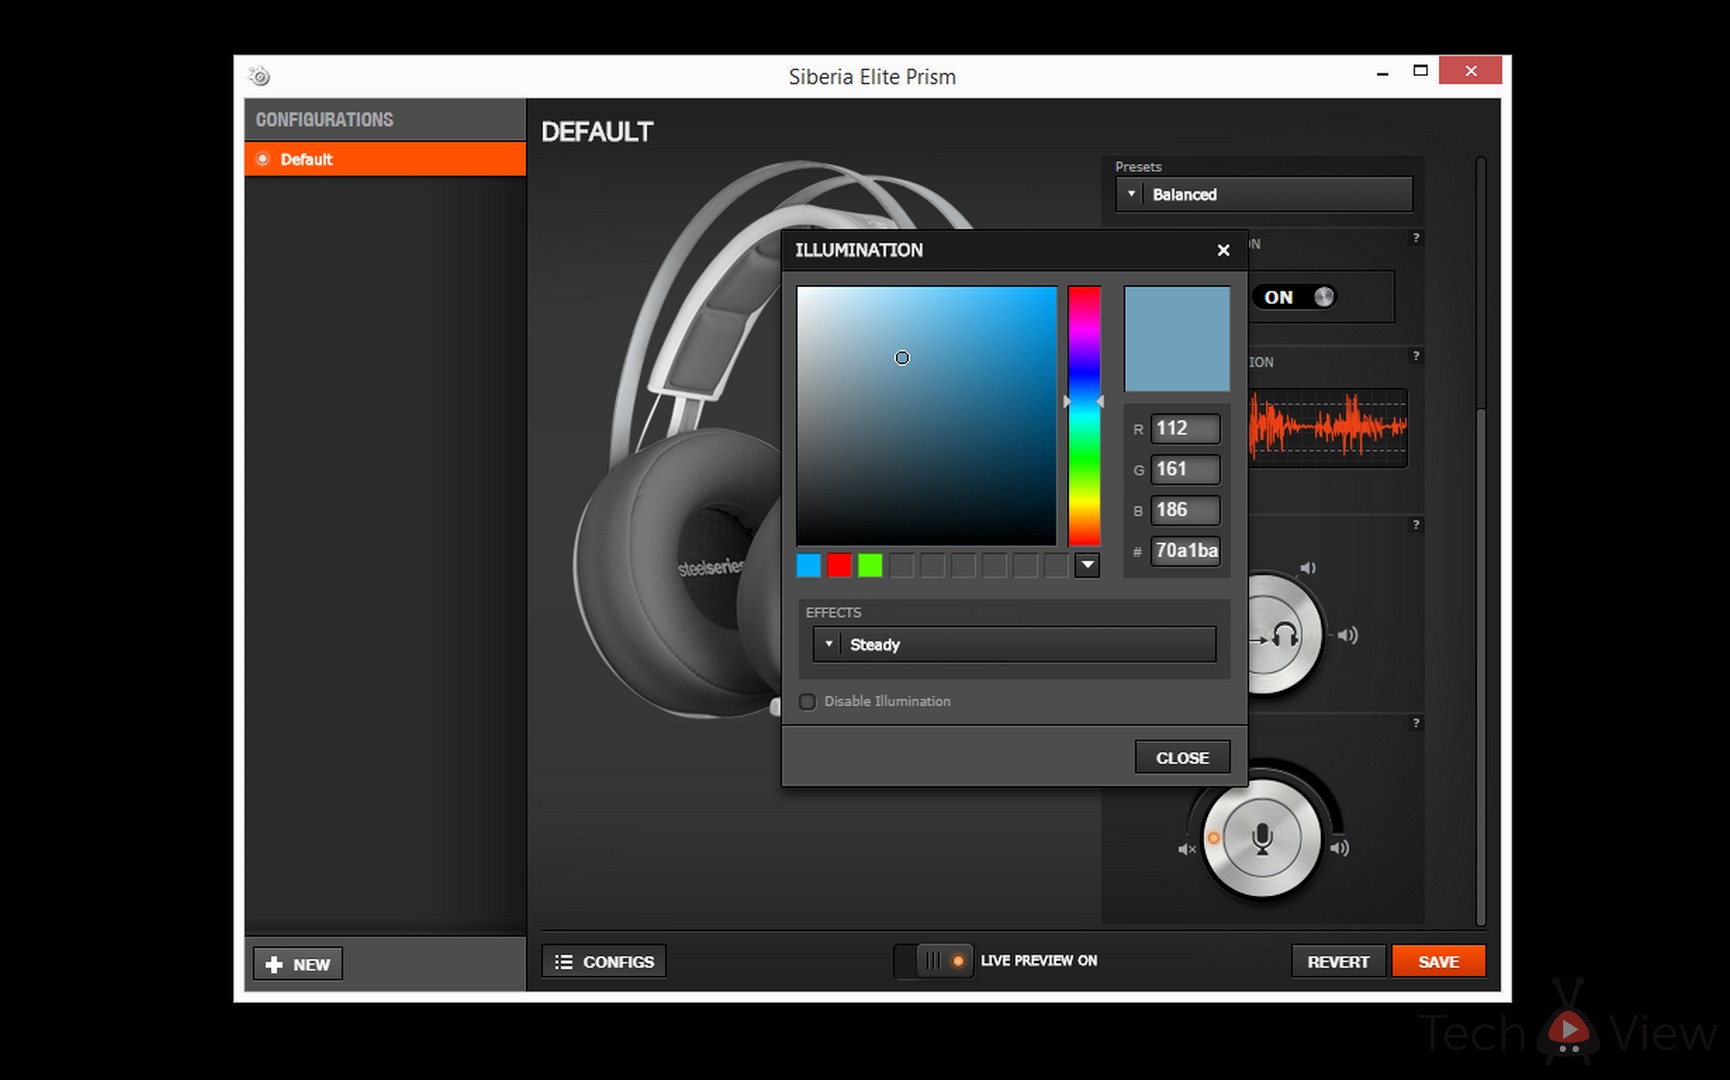This screenshot has width=1730, height=1080.
Task: Click the help question mark above microphone knob
Action: 1415,723
